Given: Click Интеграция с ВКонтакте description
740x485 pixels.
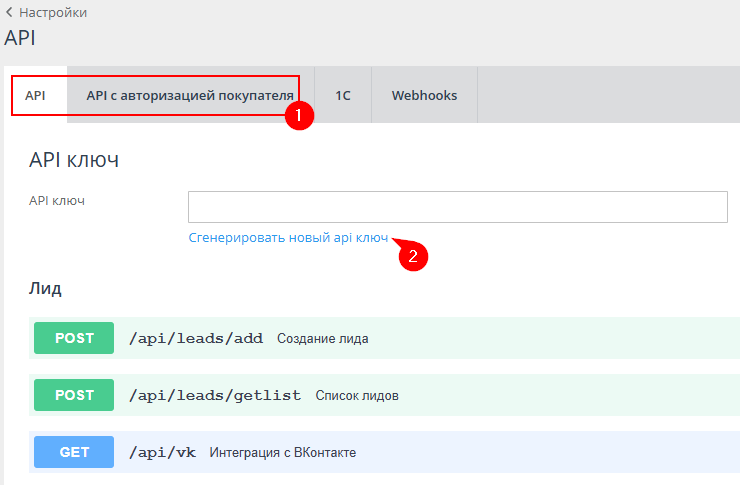Looking at the screenshot, I should click(x=282, y=453).
